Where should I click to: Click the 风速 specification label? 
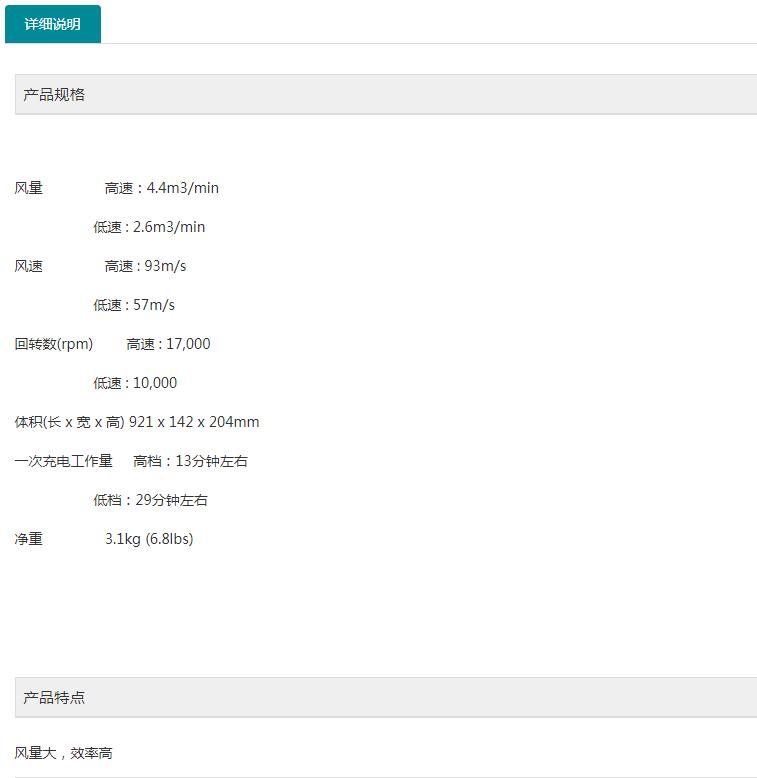pos(29,266)
